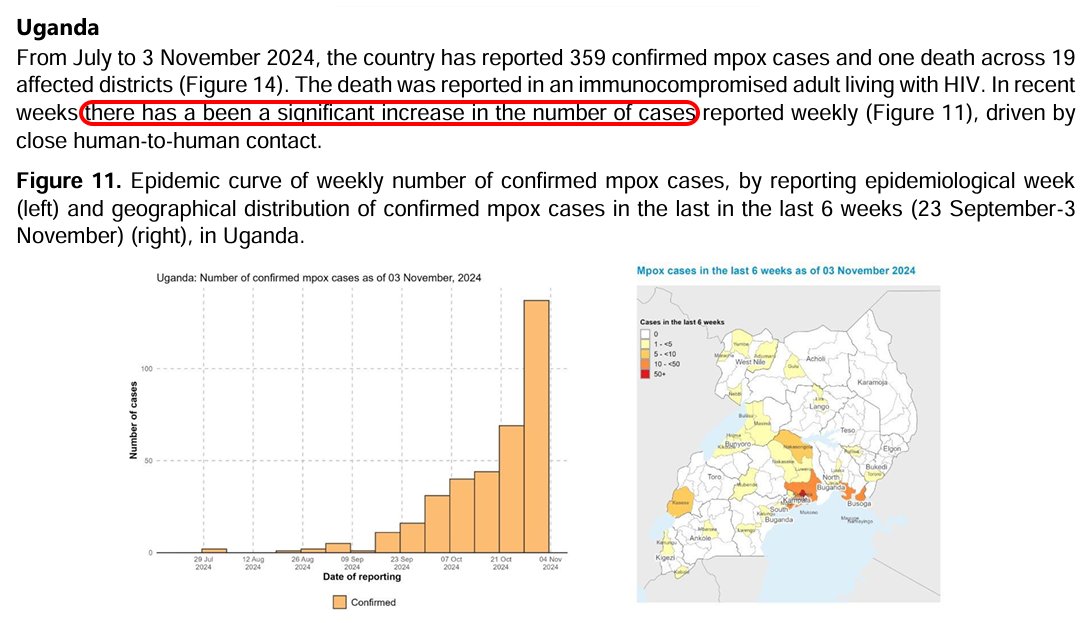Click the "5 - <10" map legend swatch
The width and height of the screenshot is (1082, 623).
click(645, 354)
